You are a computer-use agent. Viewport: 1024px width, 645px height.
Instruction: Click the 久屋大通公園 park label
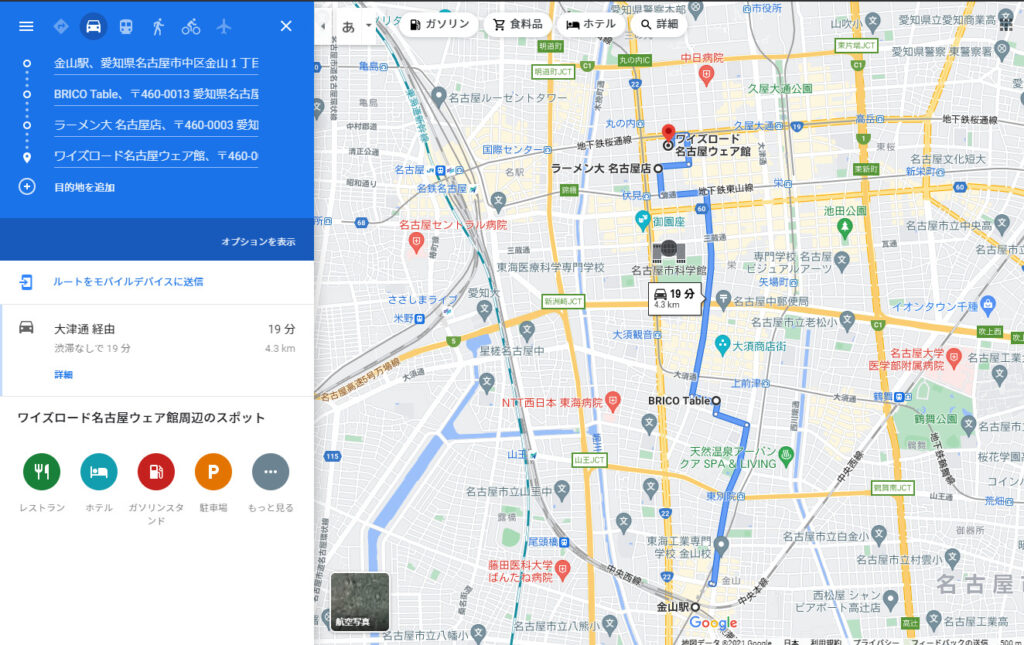(780, 89)
